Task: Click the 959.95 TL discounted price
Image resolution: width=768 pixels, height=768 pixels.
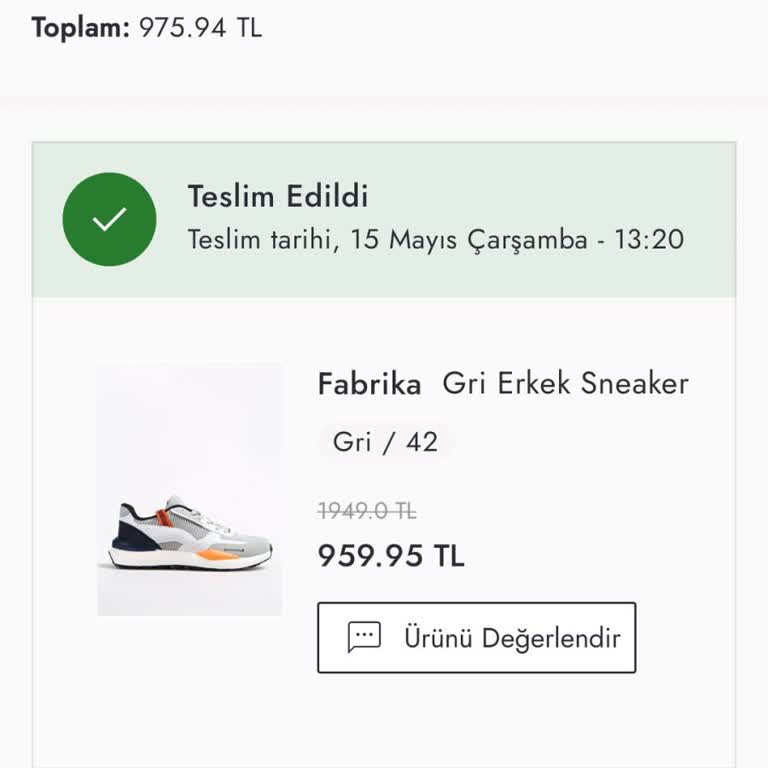Action: point(391,556)
